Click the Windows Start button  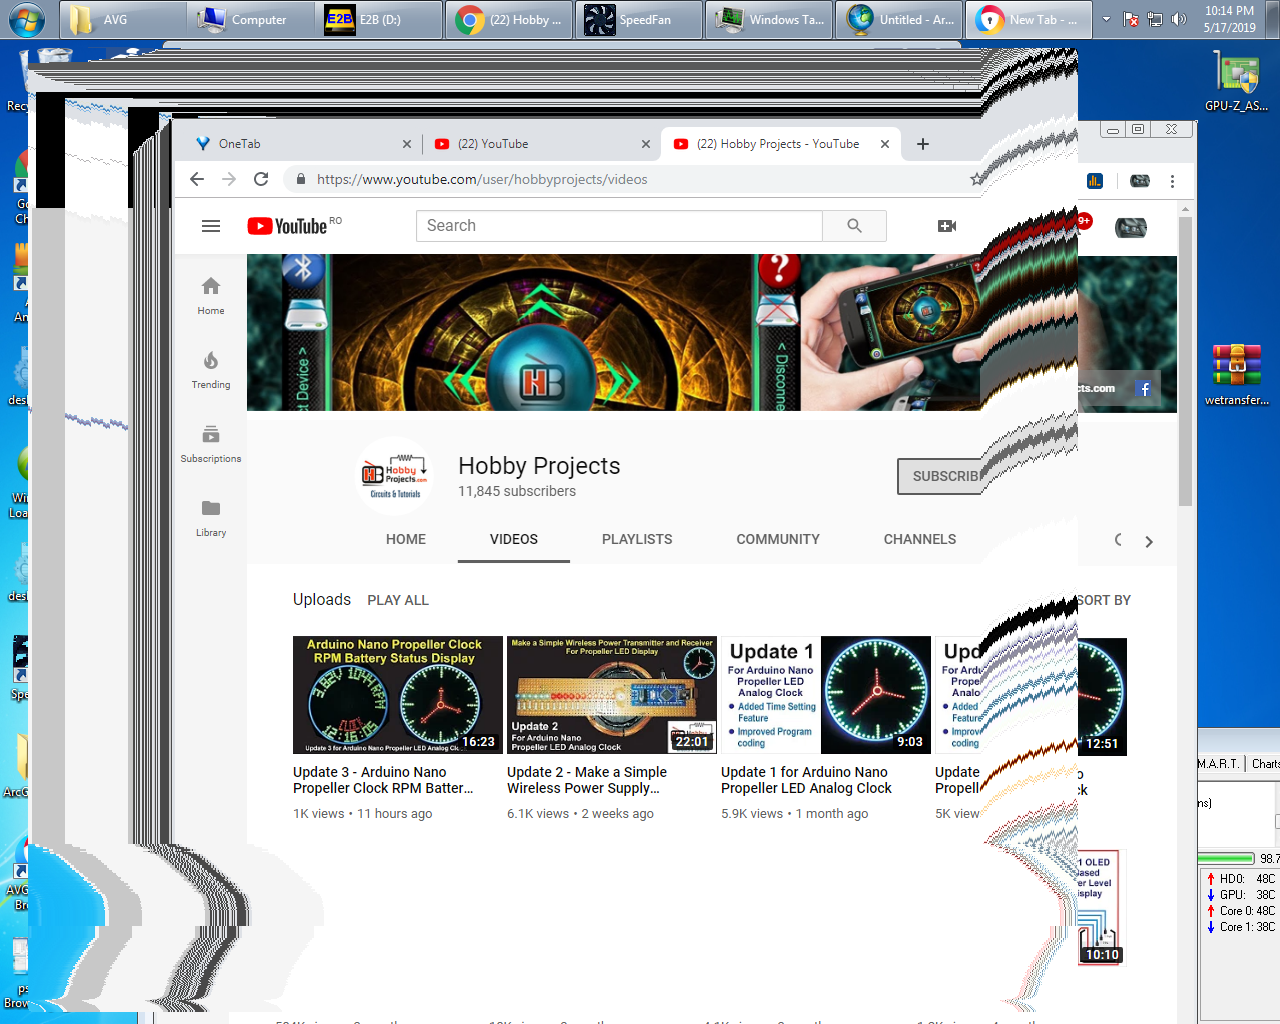[x=26, y=19]
